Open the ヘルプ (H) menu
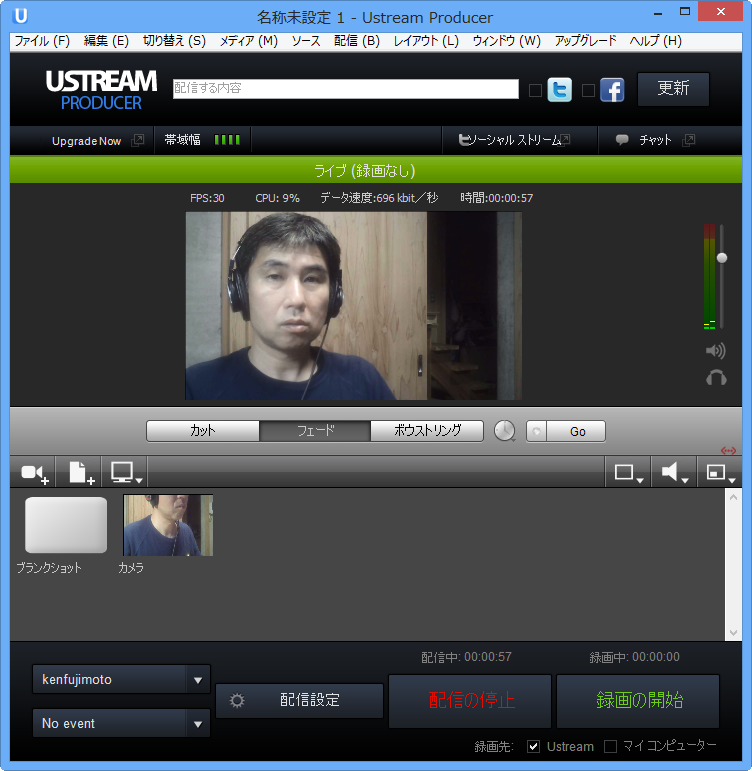 (x=656, y=41)
